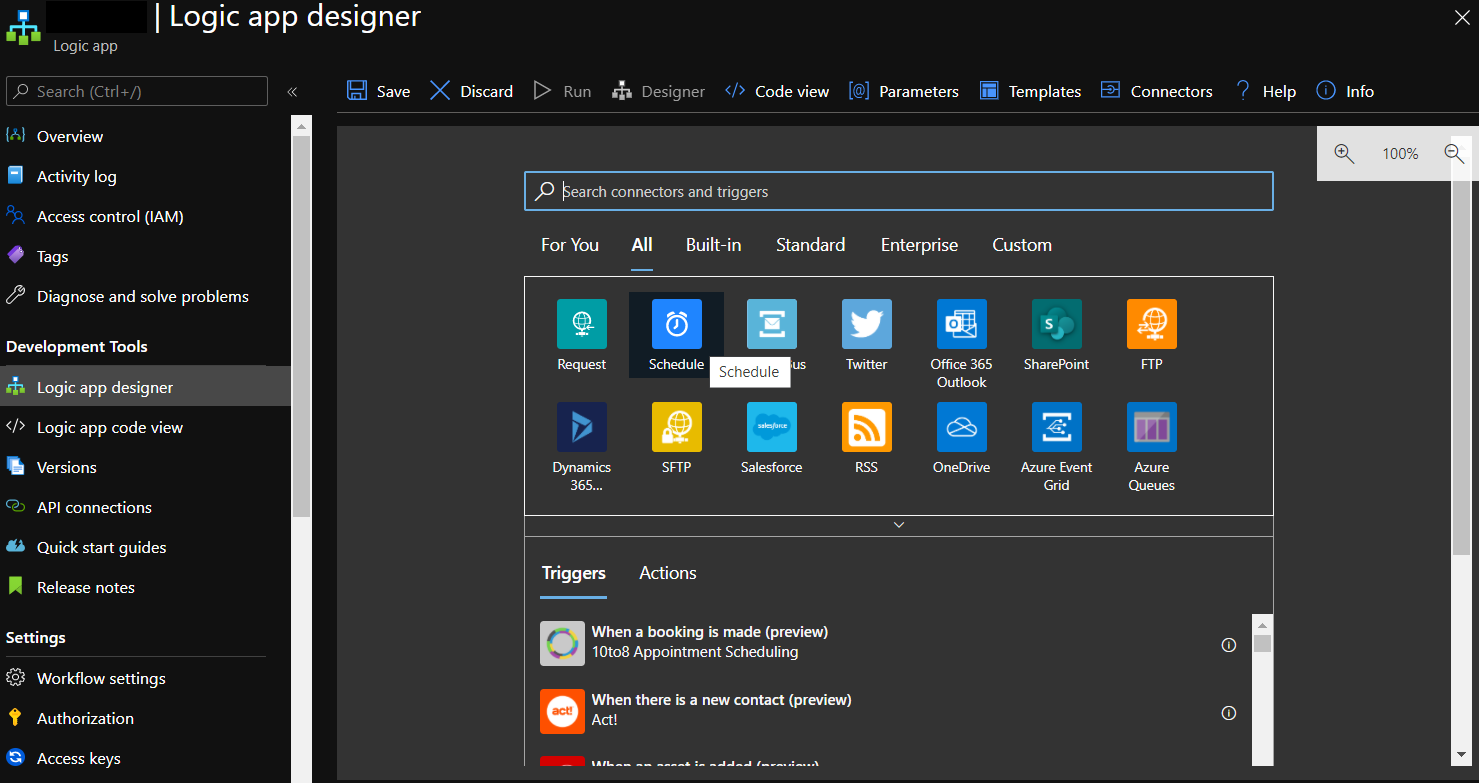
Task: Show Info from the toolbar
Action: (x=1345, y=91)
